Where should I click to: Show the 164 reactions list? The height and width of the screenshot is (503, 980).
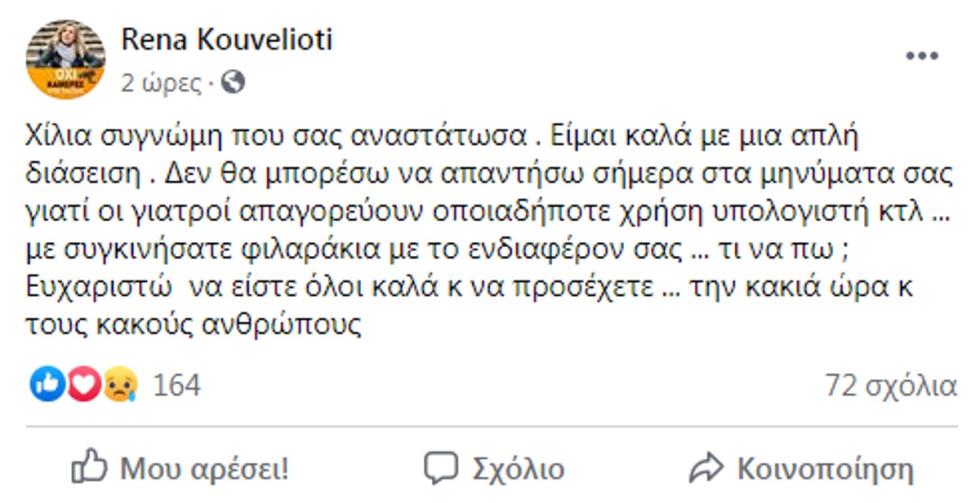pyautogui.click(x=176, y=385)
